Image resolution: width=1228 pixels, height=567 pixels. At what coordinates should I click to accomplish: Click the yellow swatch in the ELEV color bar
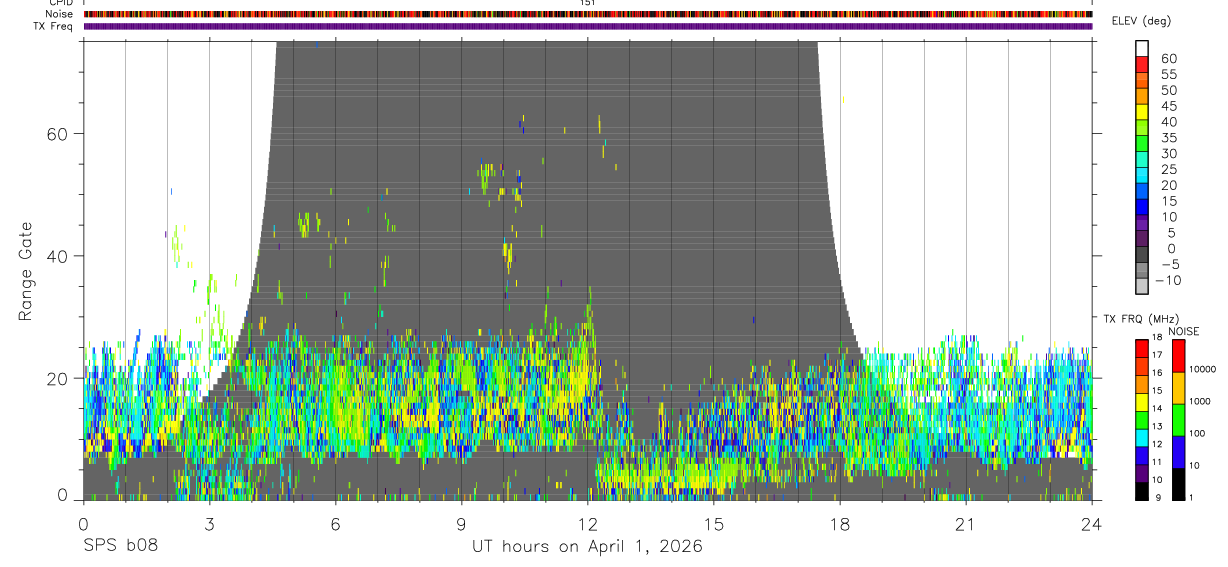tap(1142, 112)
